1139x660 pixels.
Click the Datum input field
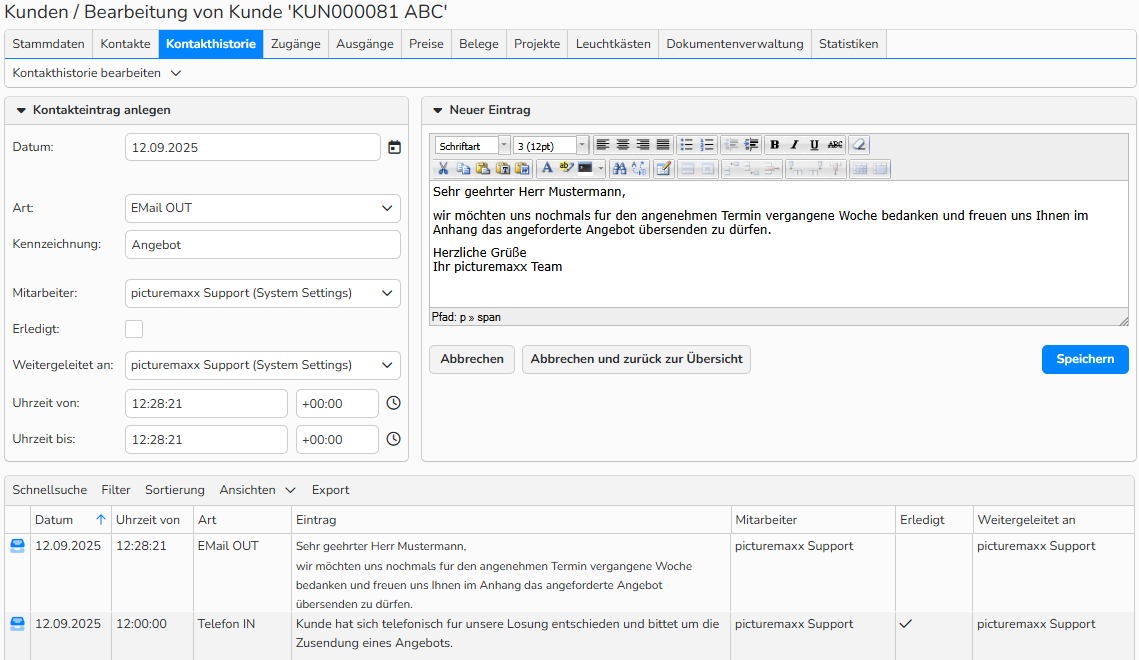pos(253,147)
